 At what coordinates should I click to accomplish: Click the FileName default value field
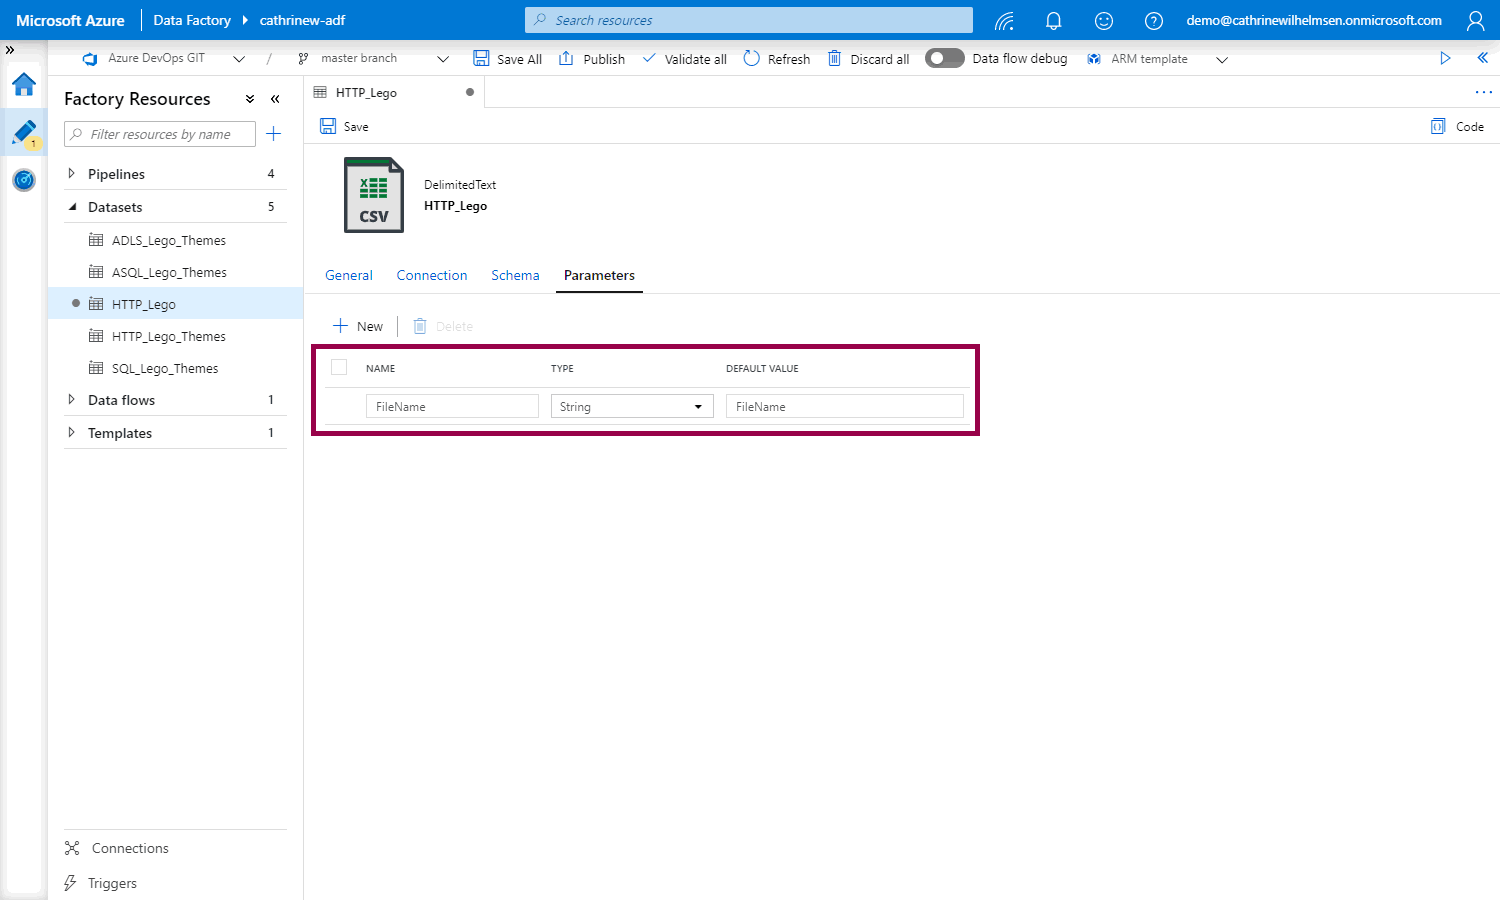(x=844, y=407)
